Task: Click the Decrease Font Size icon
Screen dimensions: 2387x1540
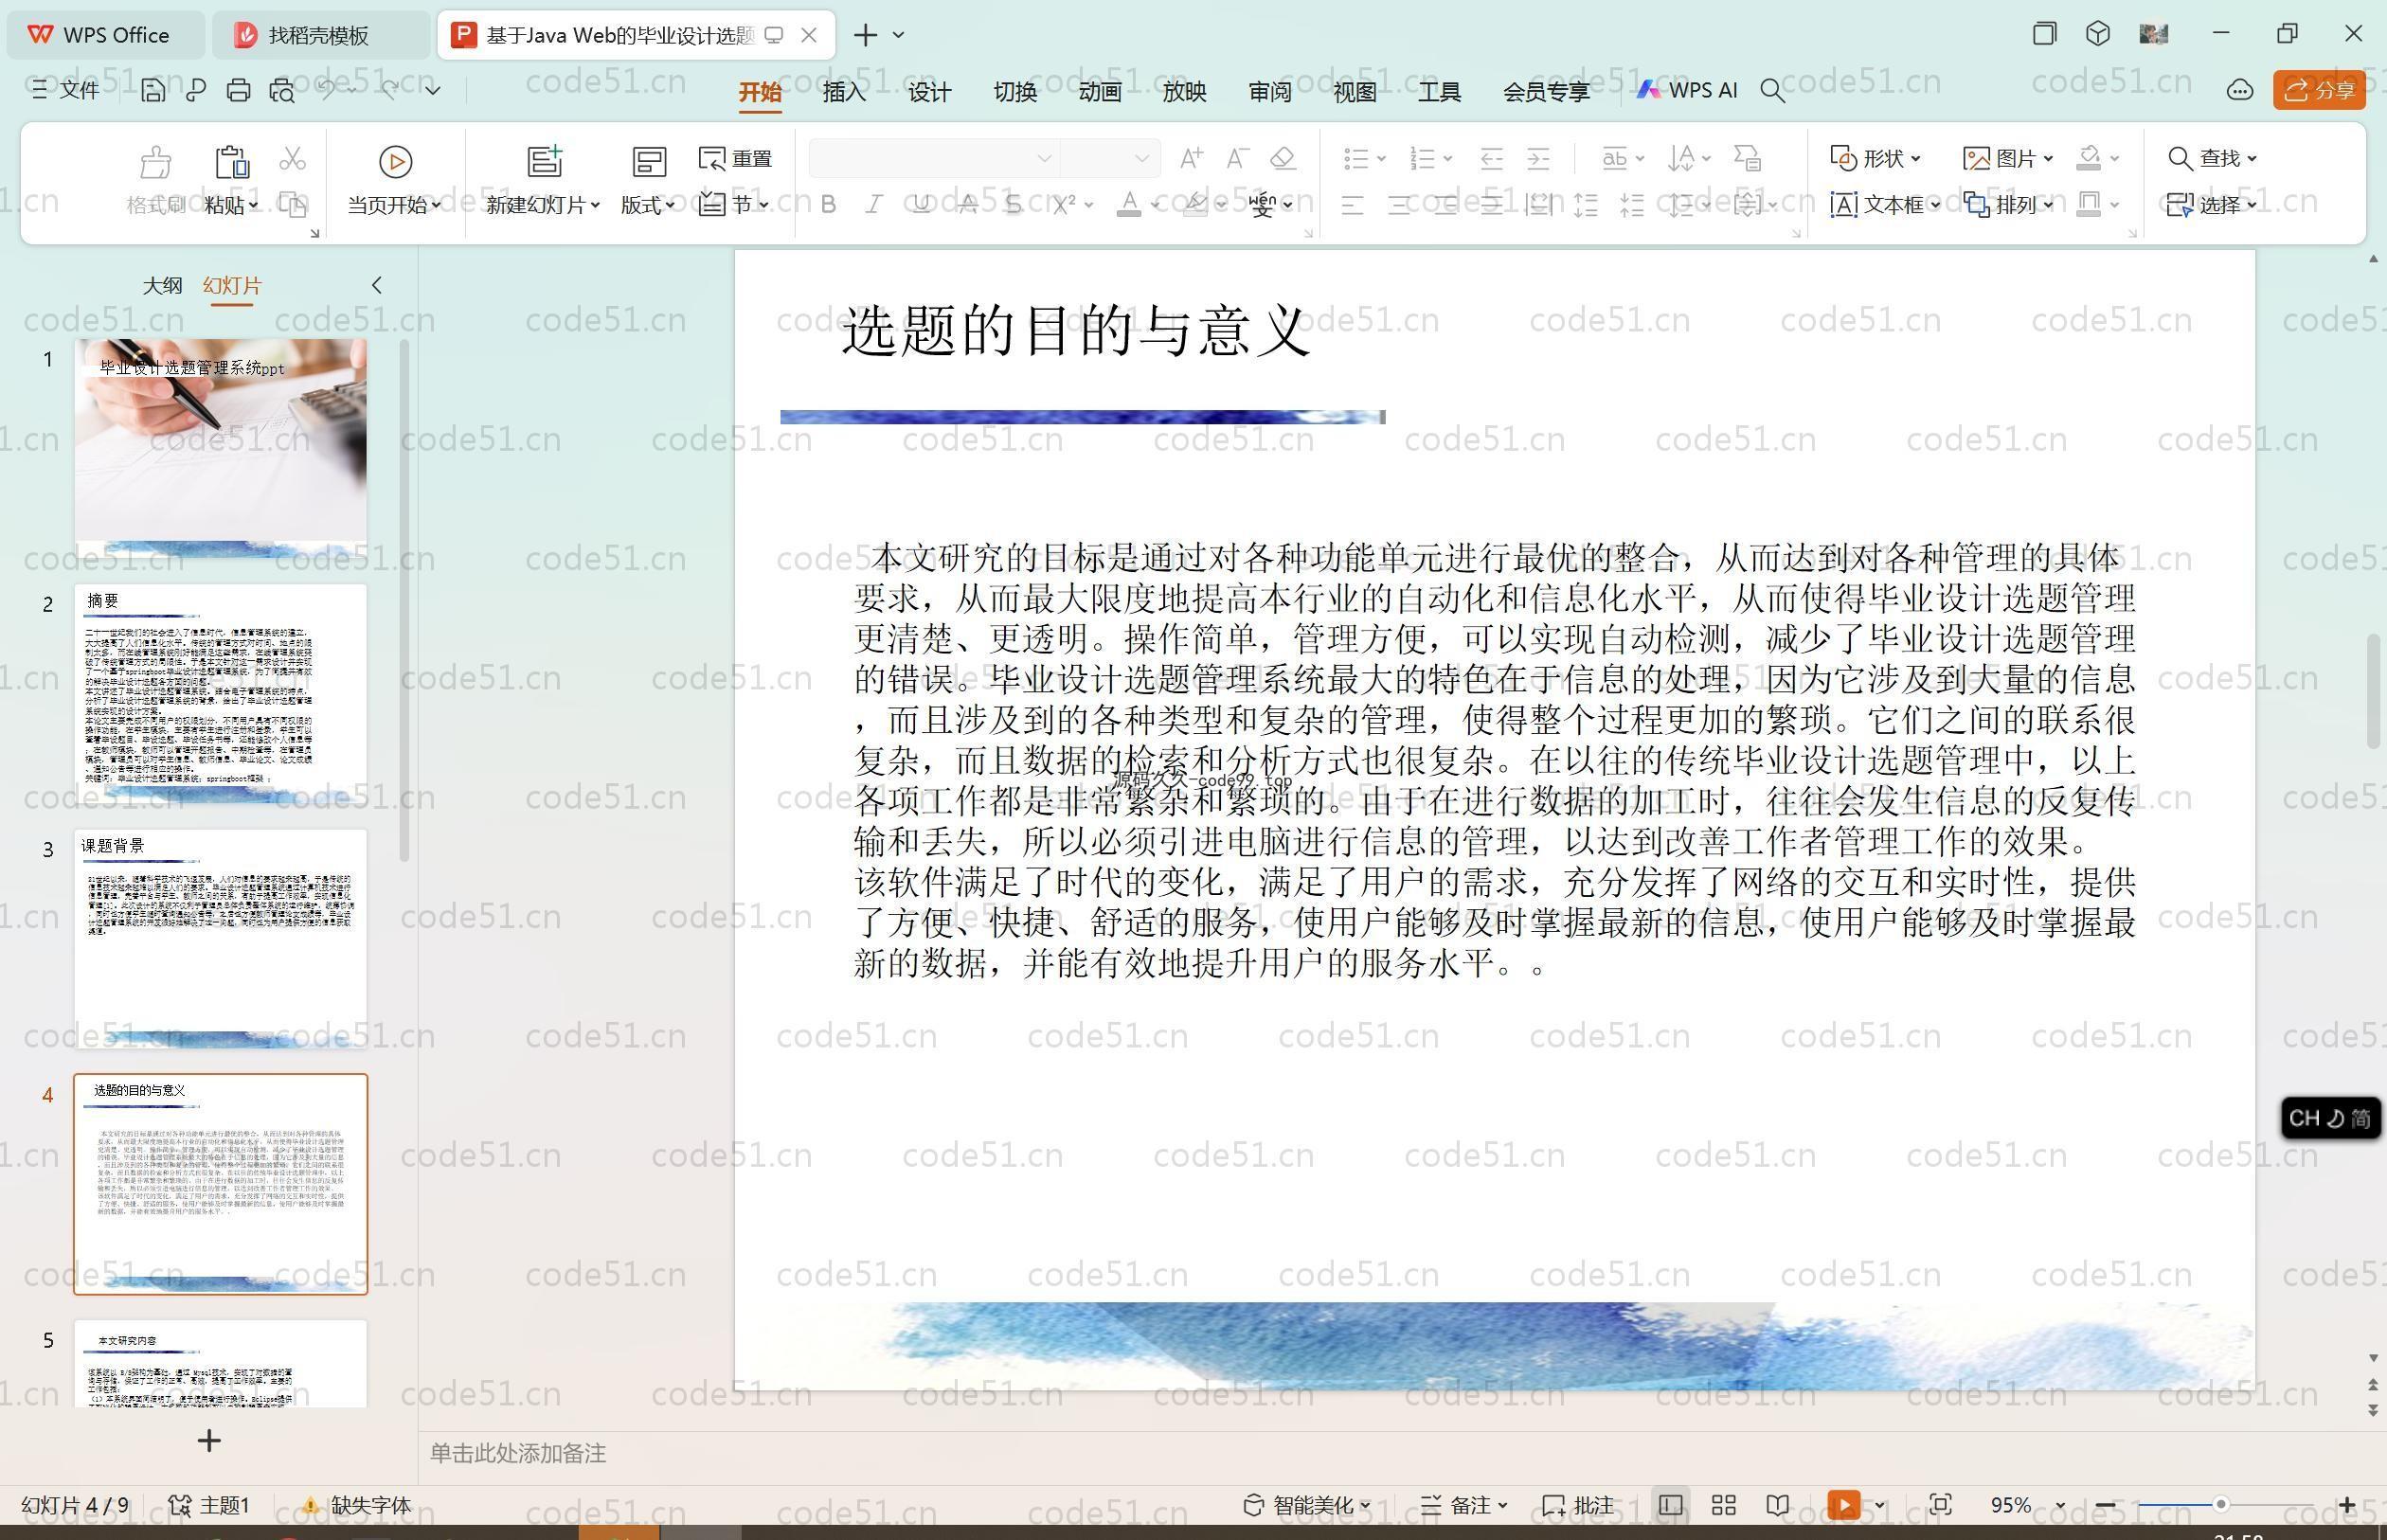Action: click(1237, 158)
